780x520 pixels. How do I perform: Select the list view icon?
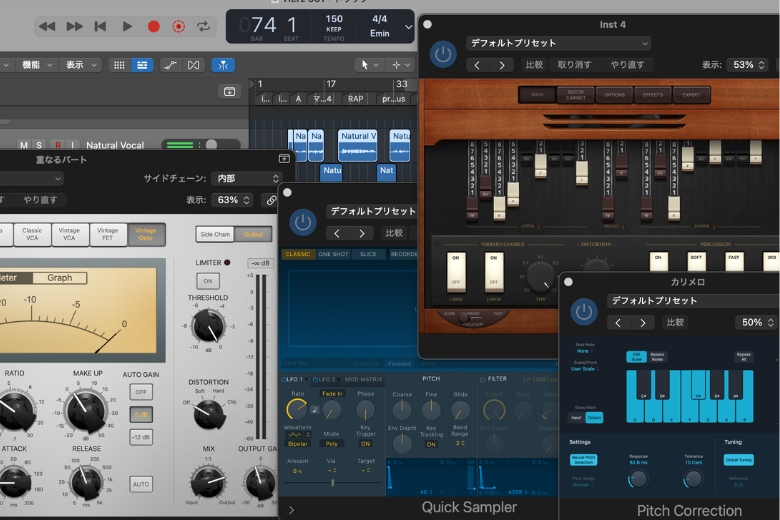[142, 65]
